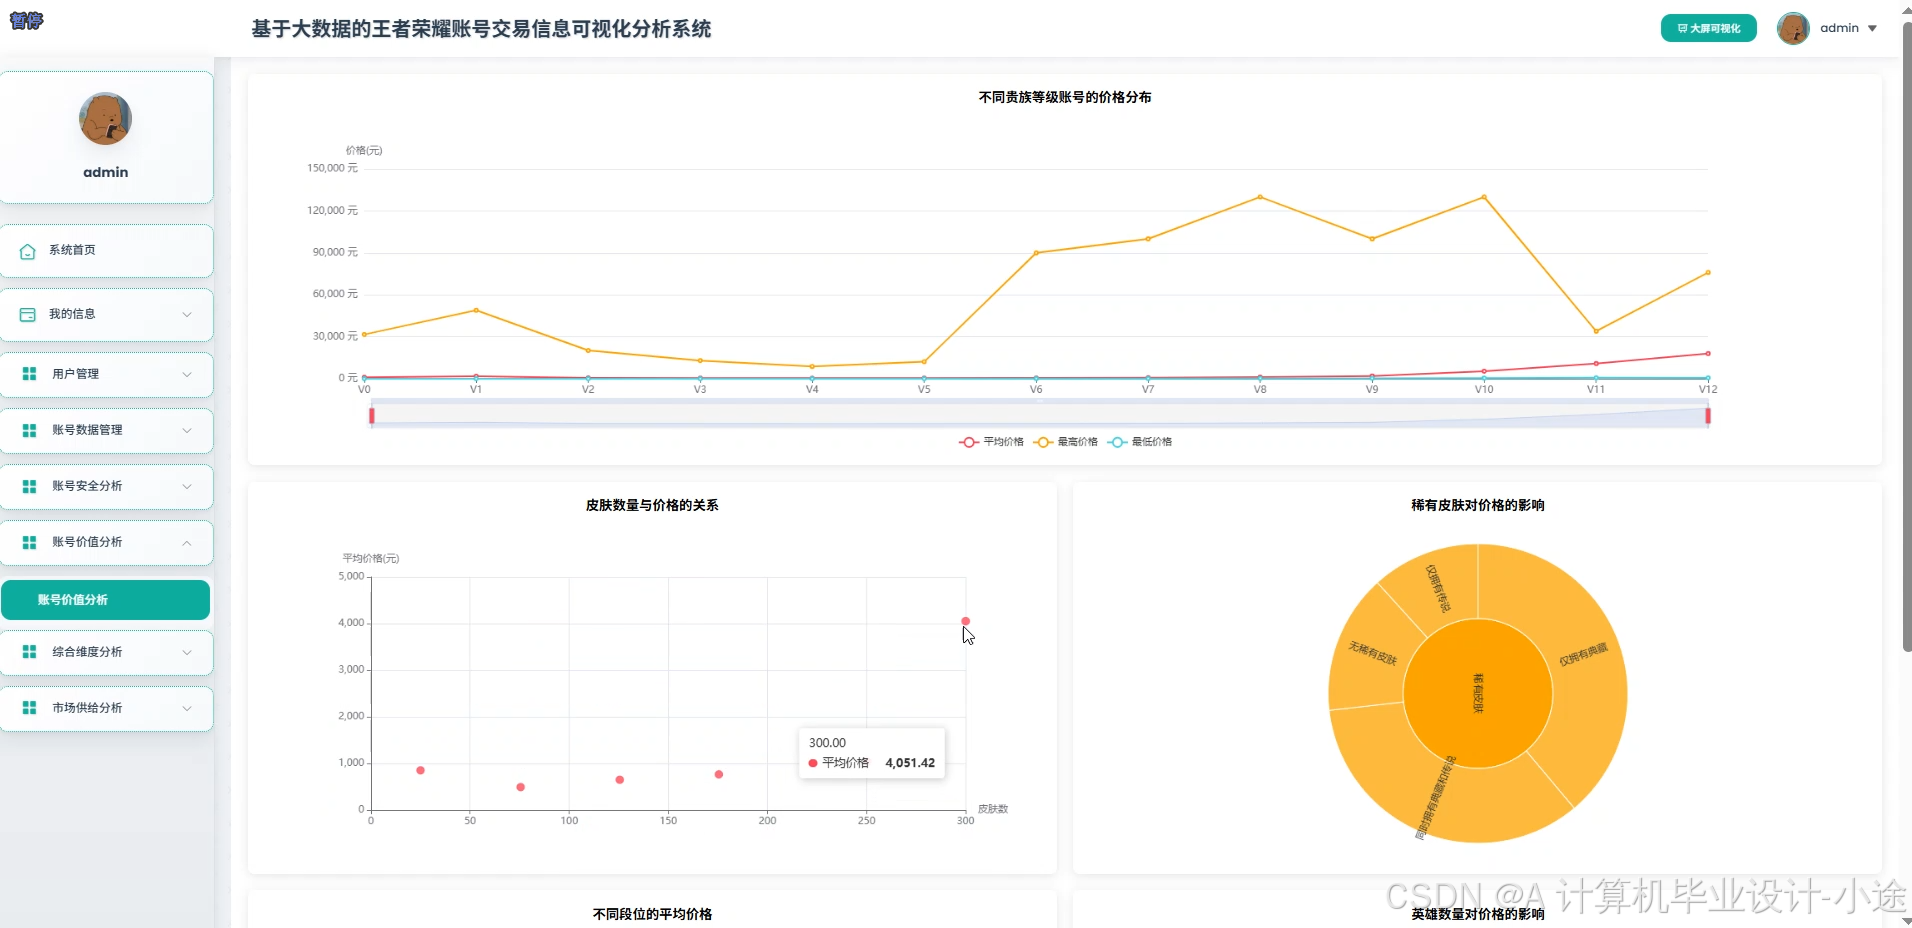The width and height of the screenshot is (1912, 928).
Task: Click the 暂停 logo in top-left corner
Action: [26, 20]
